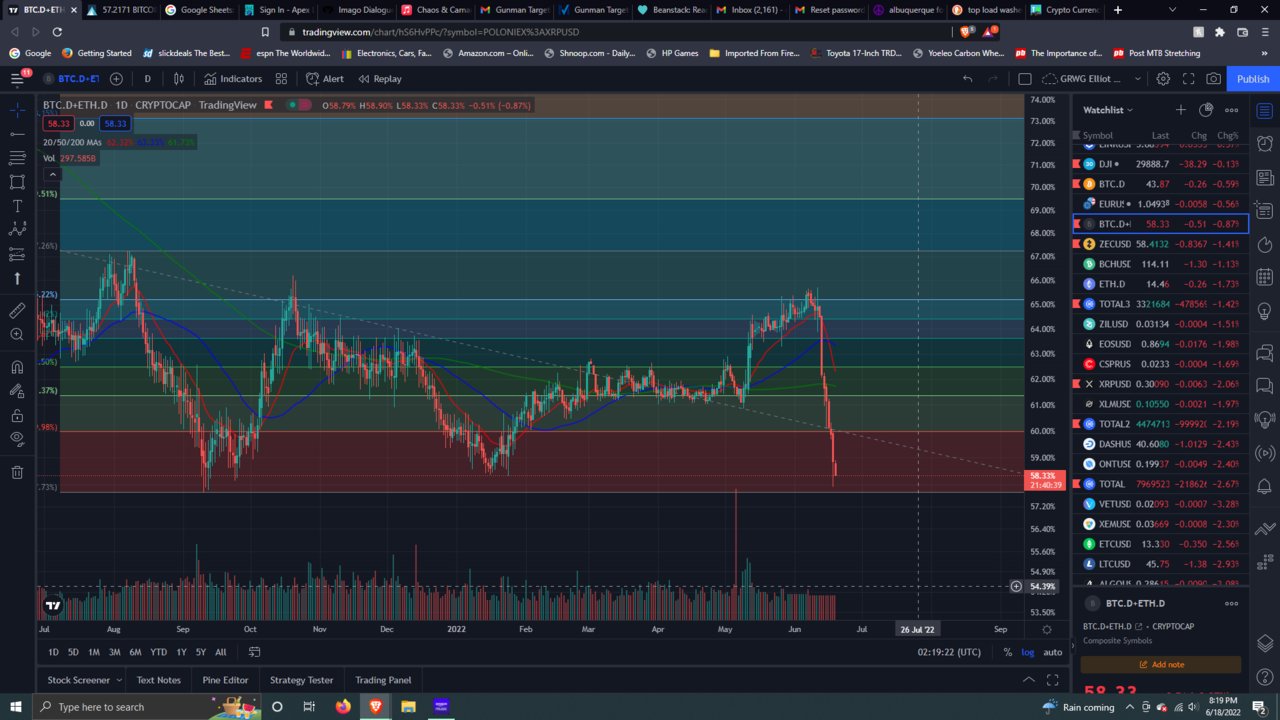Enter fullscreen mode
1280x720 pixels.
pyautogui.click(x=1188, y=79)
